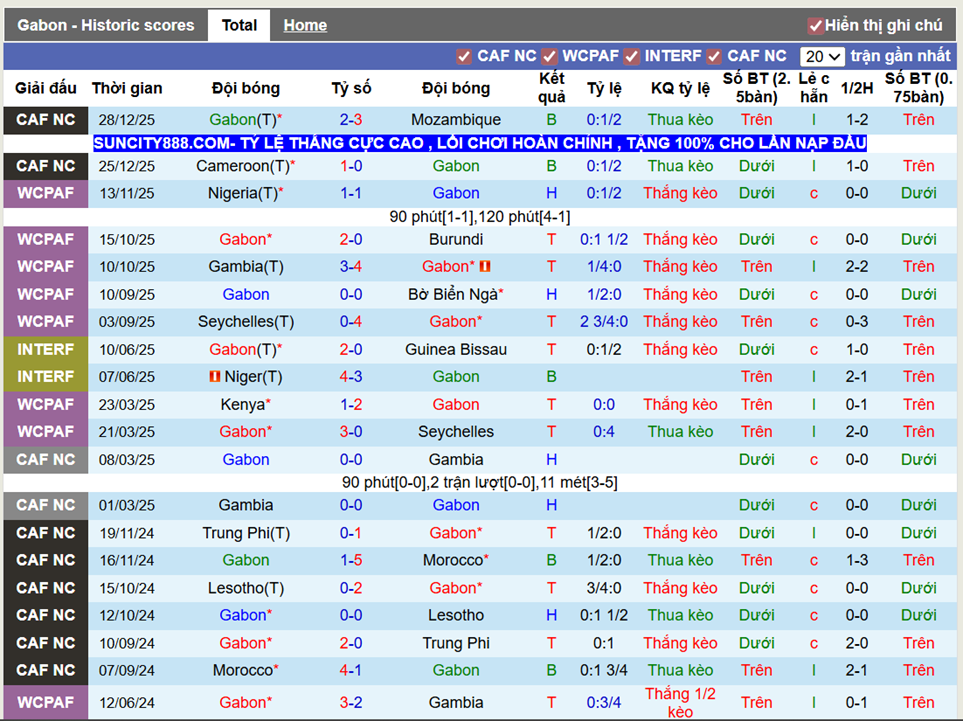Click the Gabon - Historic scores title
The width and height of the screenshot is (963, 721).
106,25
